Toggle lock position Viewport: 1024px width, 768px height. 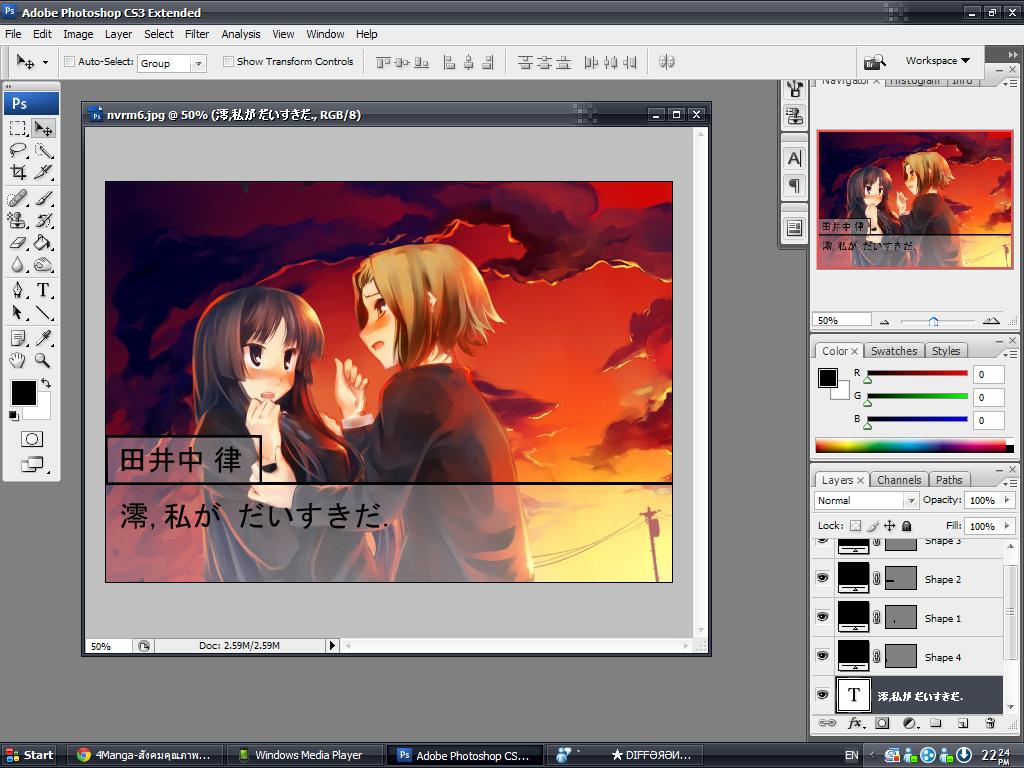(x=889, y=526)
